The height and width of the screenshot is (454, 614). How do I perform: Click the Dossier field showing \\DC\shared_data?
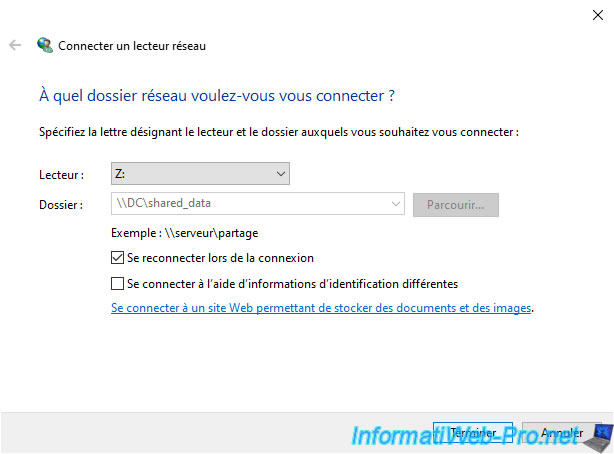(x=258, y=204)
